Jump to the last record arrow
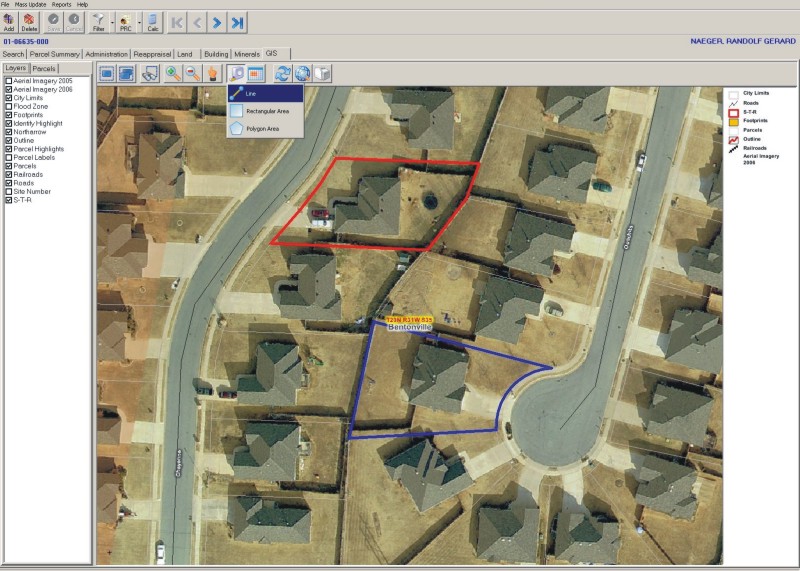The height and width of the screenshot is (571, 800). (x=237, y=22)
